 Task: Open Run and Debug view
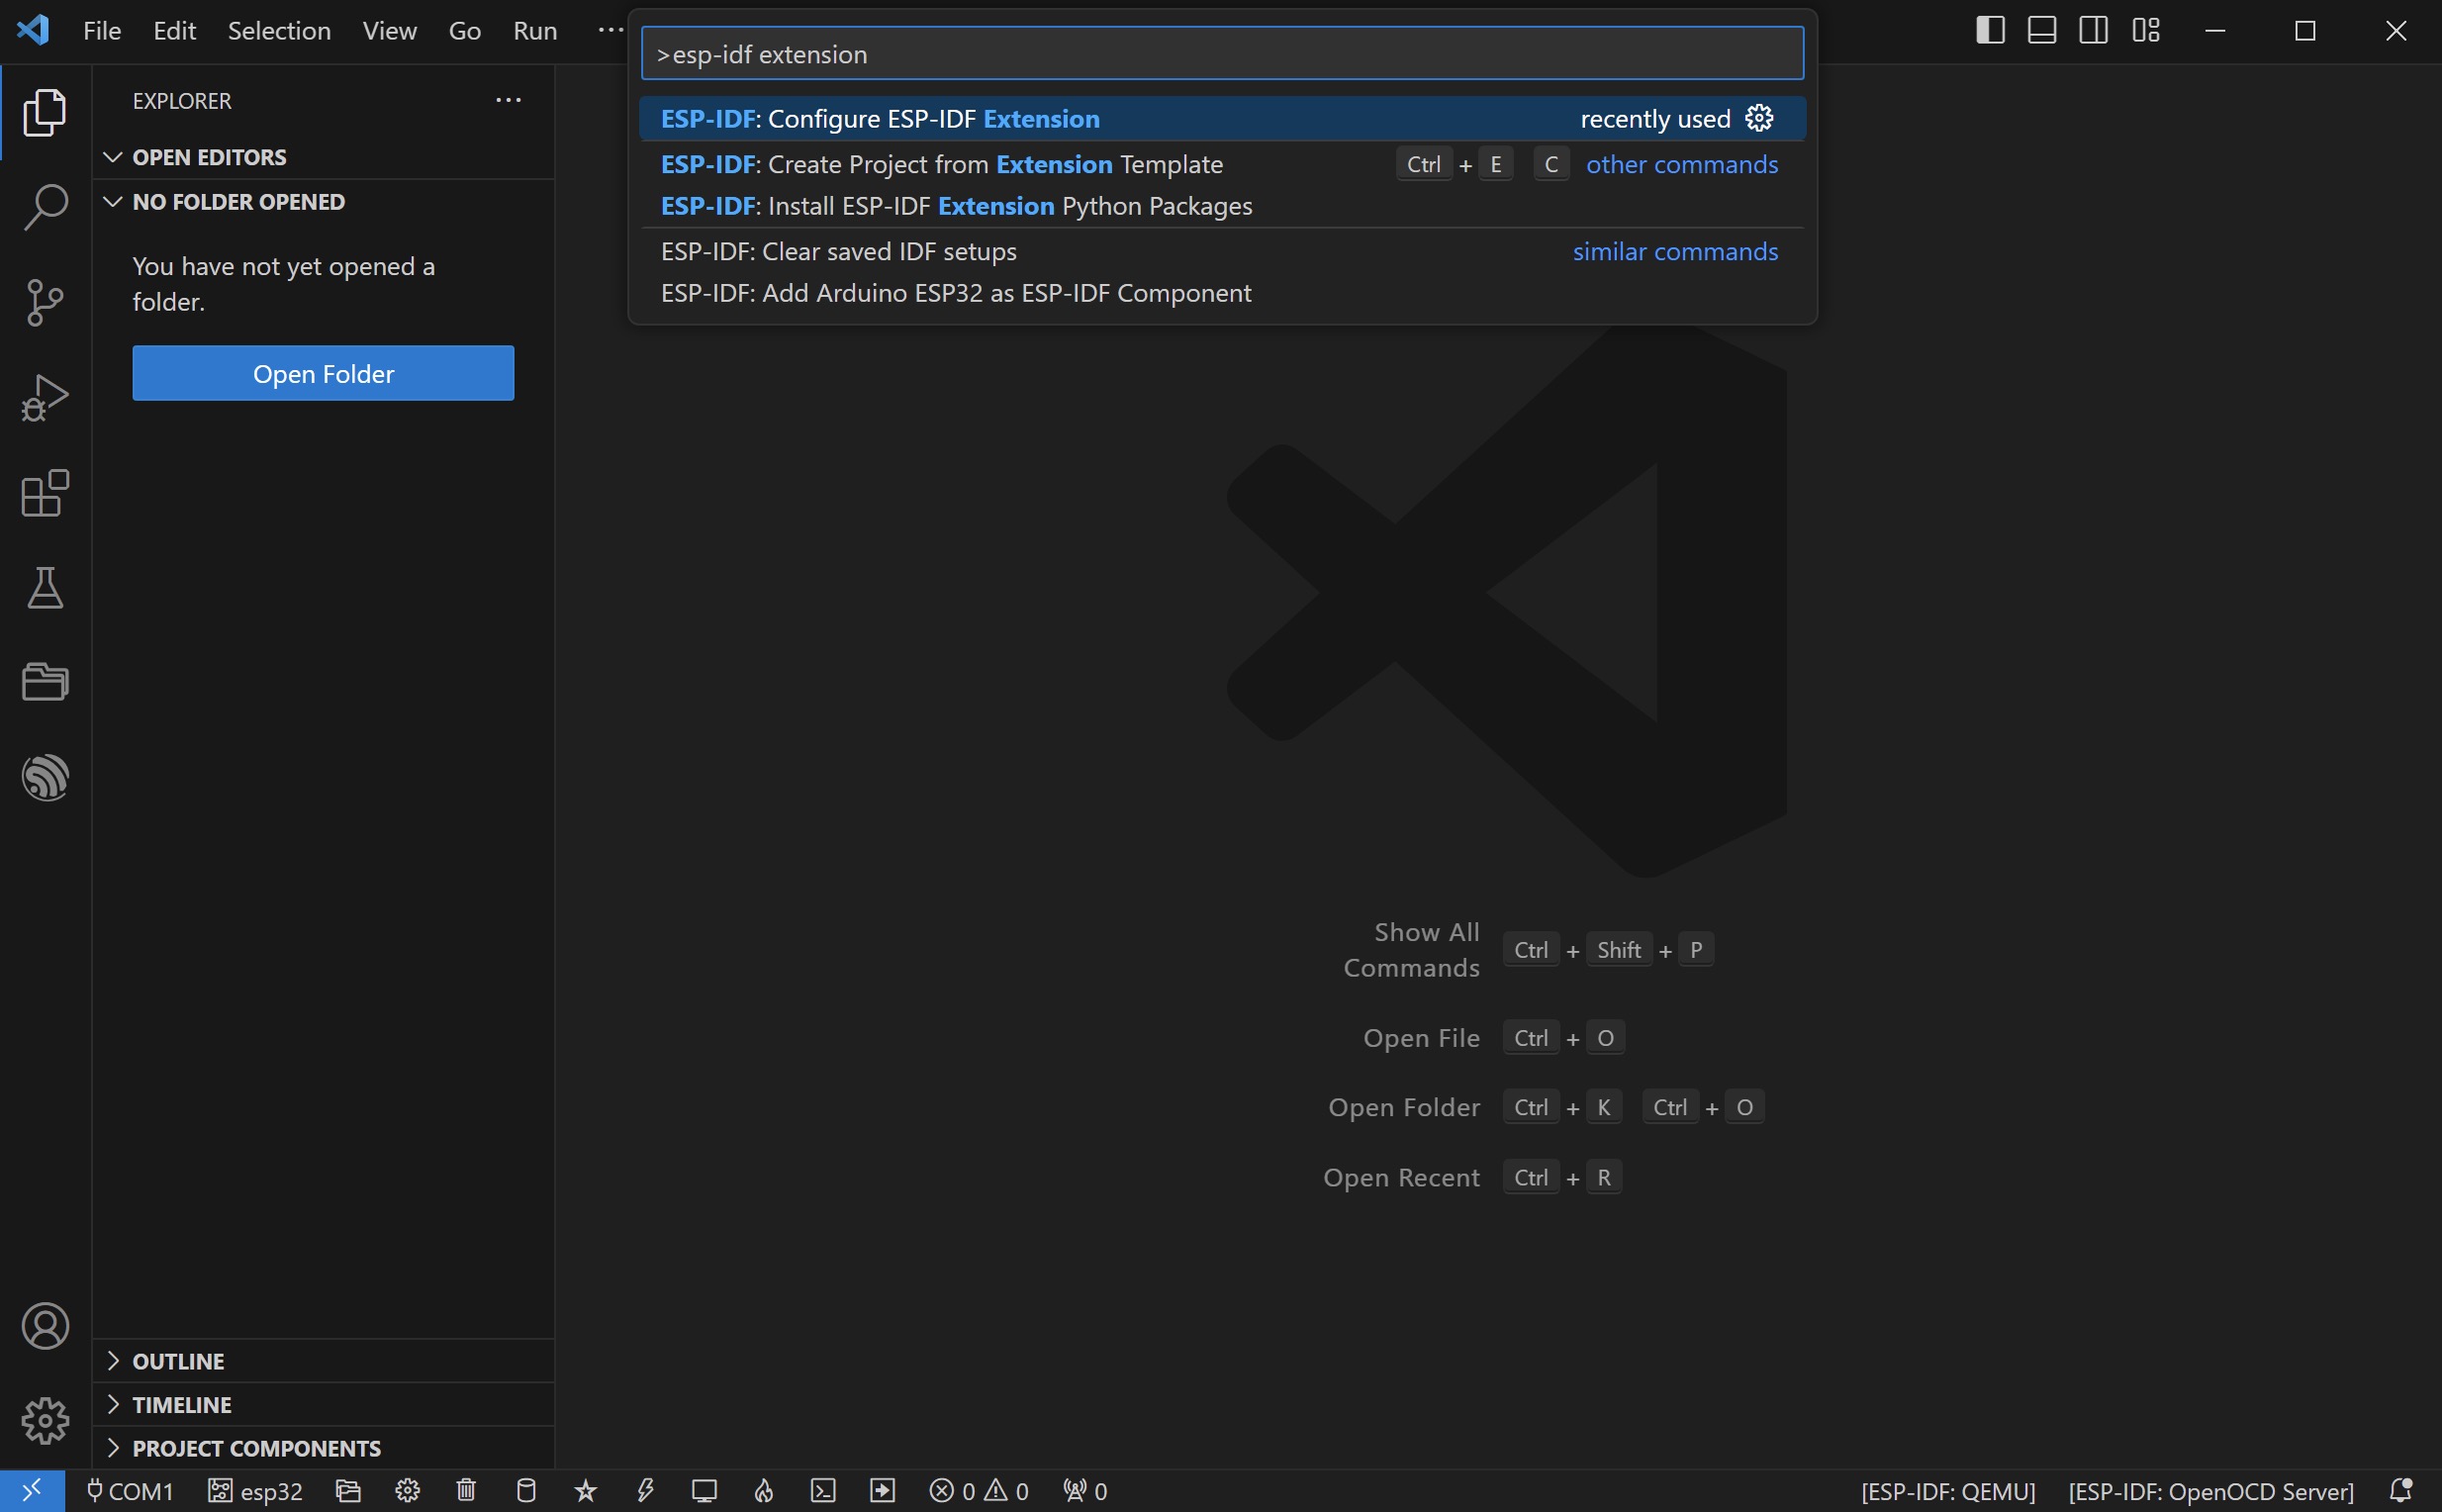pos(45,397)
